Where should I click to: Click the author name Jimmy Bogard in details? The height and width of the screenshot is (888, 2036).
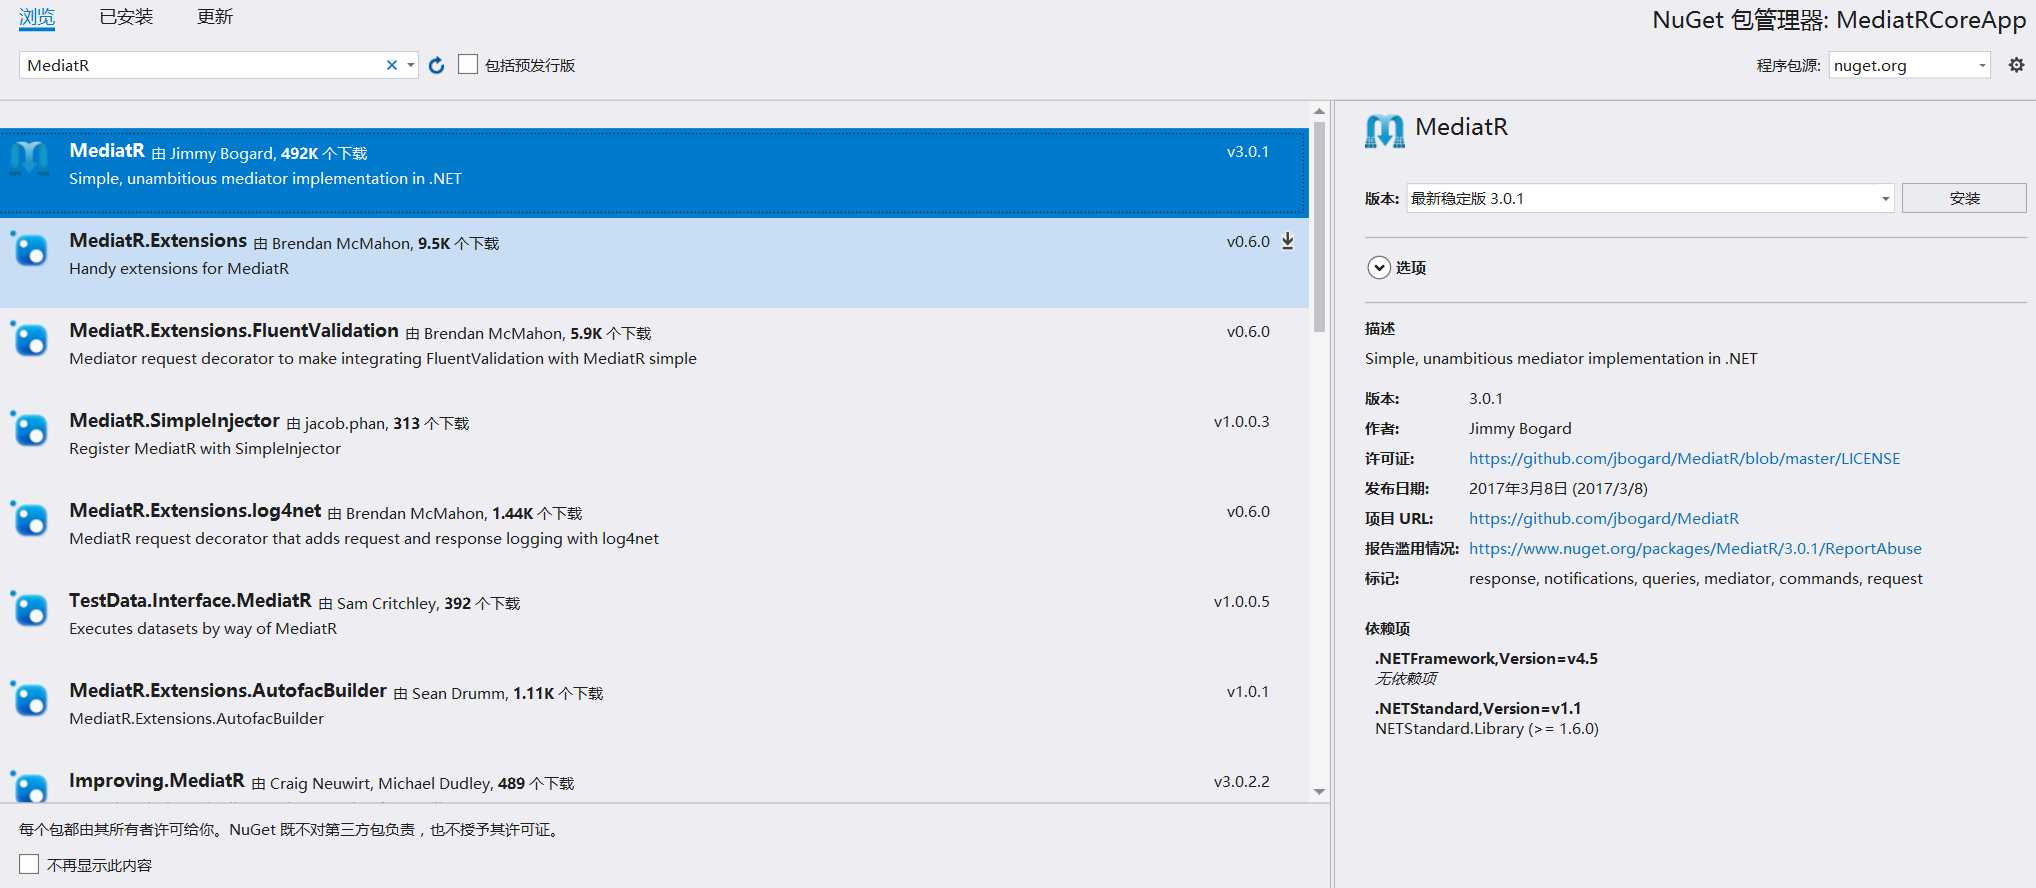[1520, 429]
